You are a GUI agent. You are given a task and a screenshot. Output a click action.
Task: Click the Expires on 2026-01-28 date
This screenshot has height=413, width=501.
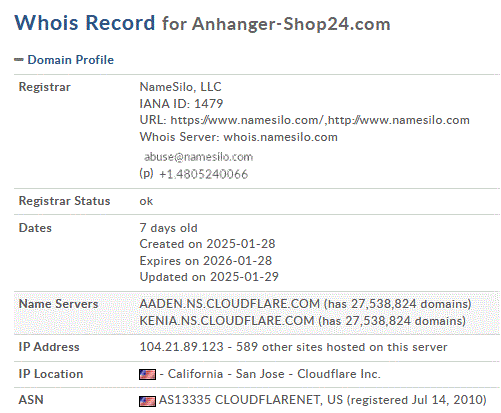(206, 261)
